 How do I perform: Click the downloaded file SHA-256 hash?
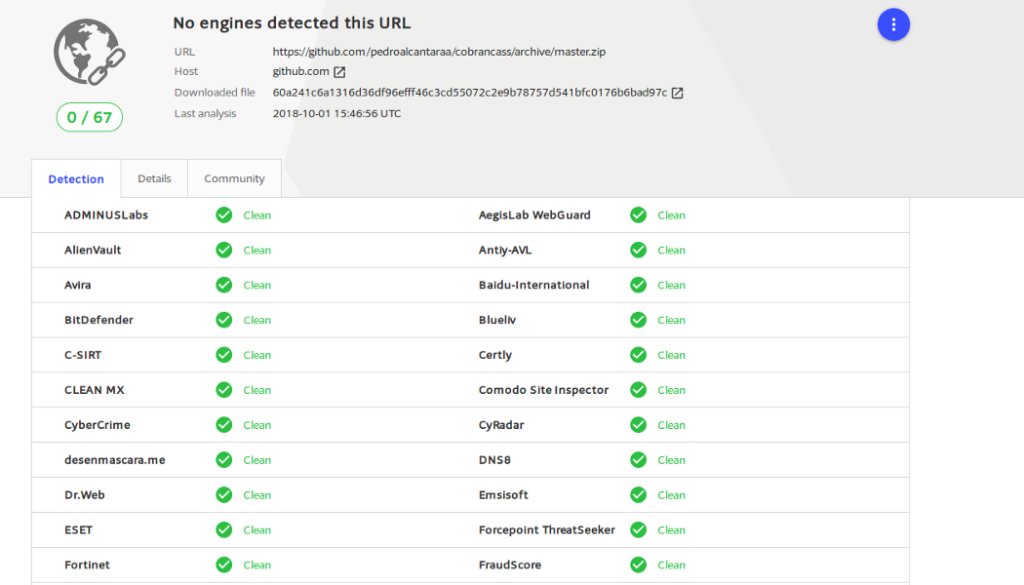click(x=469, y=93)
